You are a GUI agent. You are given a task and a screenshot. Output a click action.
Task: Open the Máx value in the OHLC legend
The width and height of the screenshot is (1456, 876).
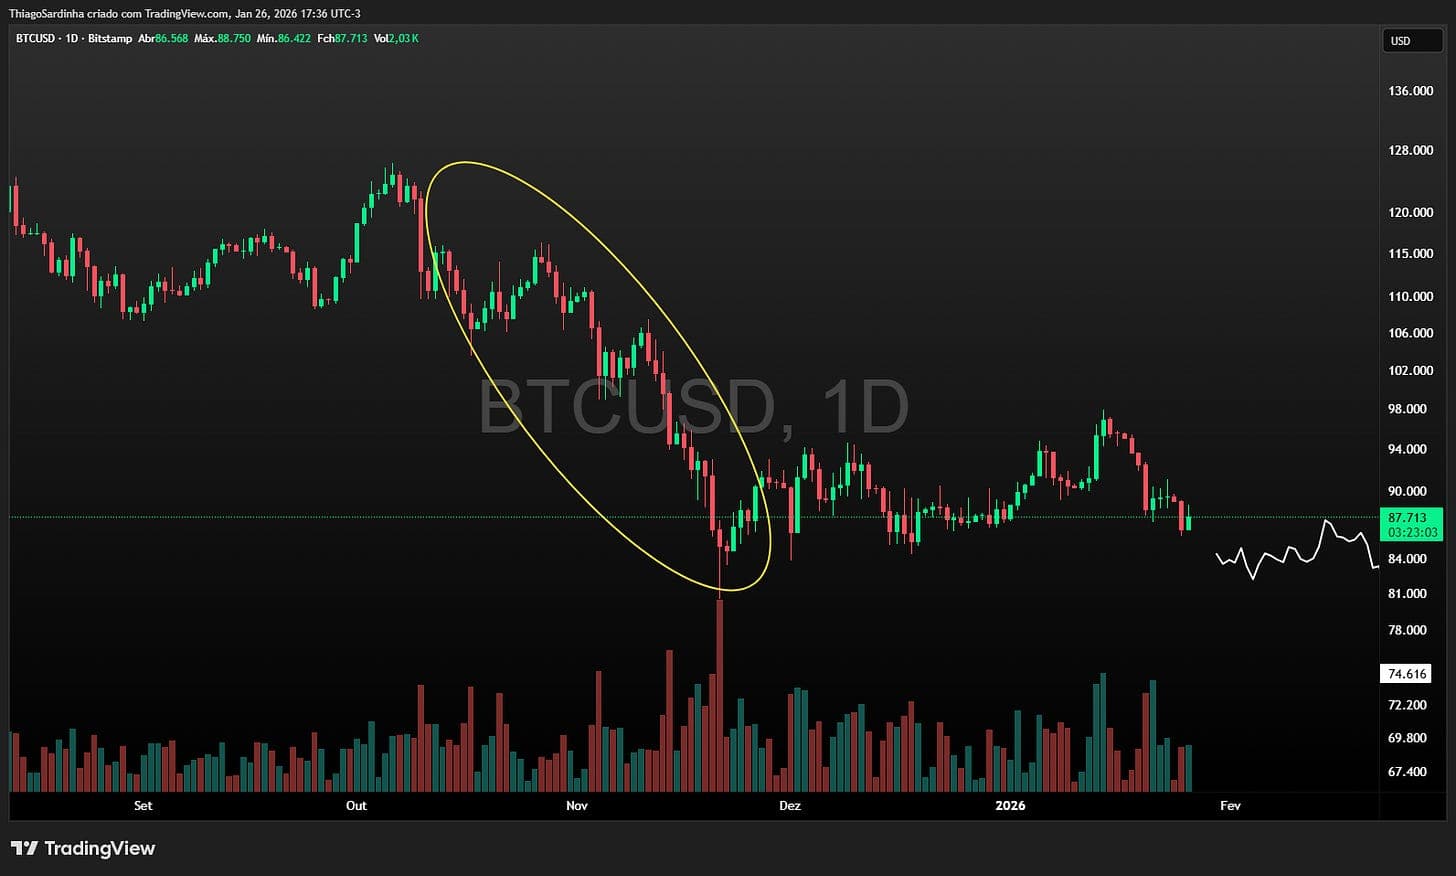[x=222, y=38]
